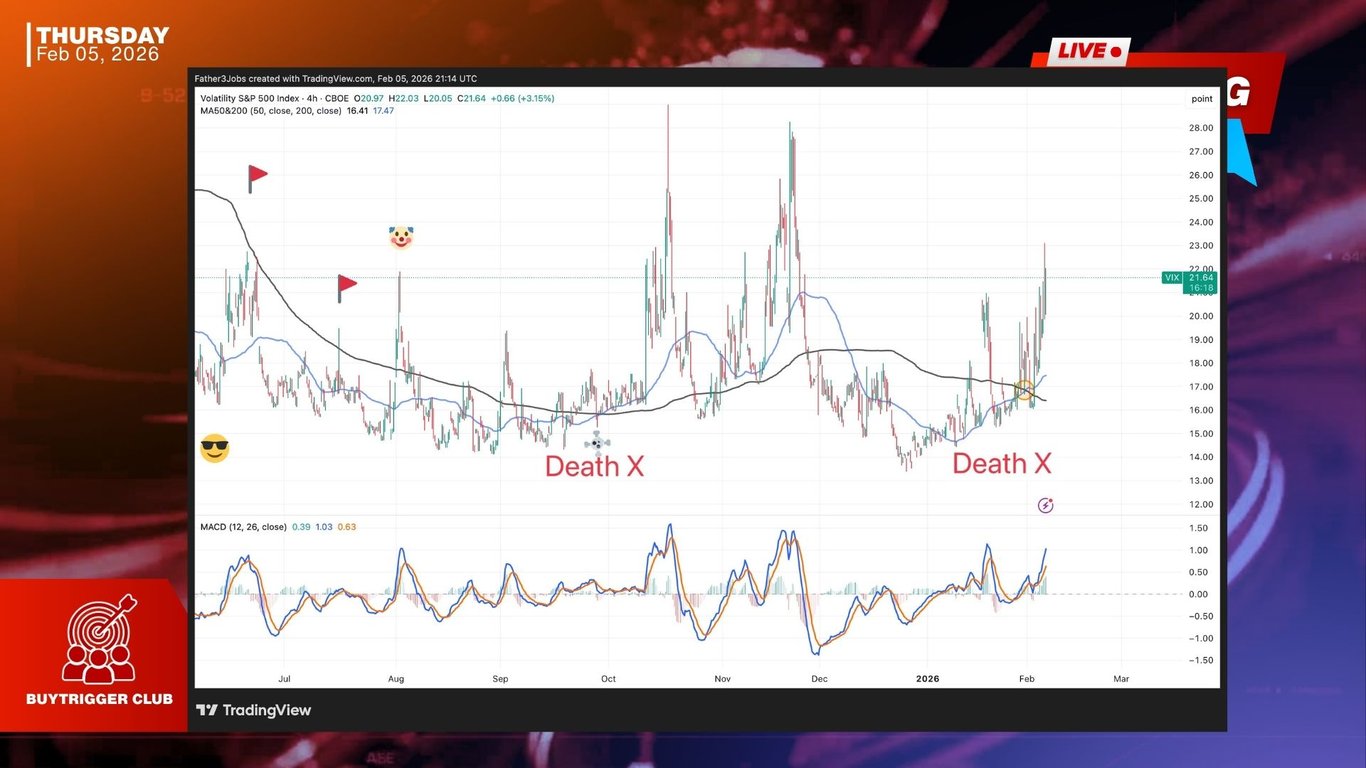Click the 2026 label on time axis
Screen dimensions: 1366x768
pos(929,679)
